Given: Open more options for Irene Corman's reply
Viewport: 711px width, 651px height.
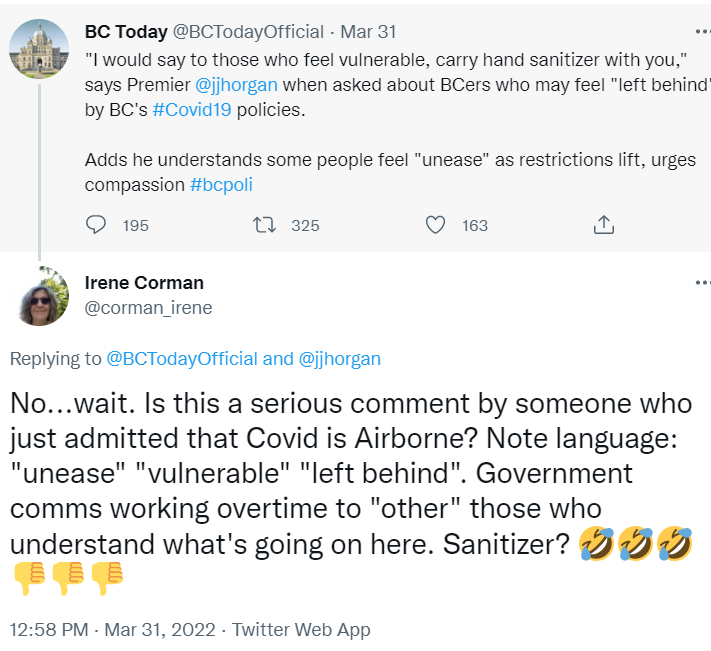Looking at the screenshot, I should 702,283.
